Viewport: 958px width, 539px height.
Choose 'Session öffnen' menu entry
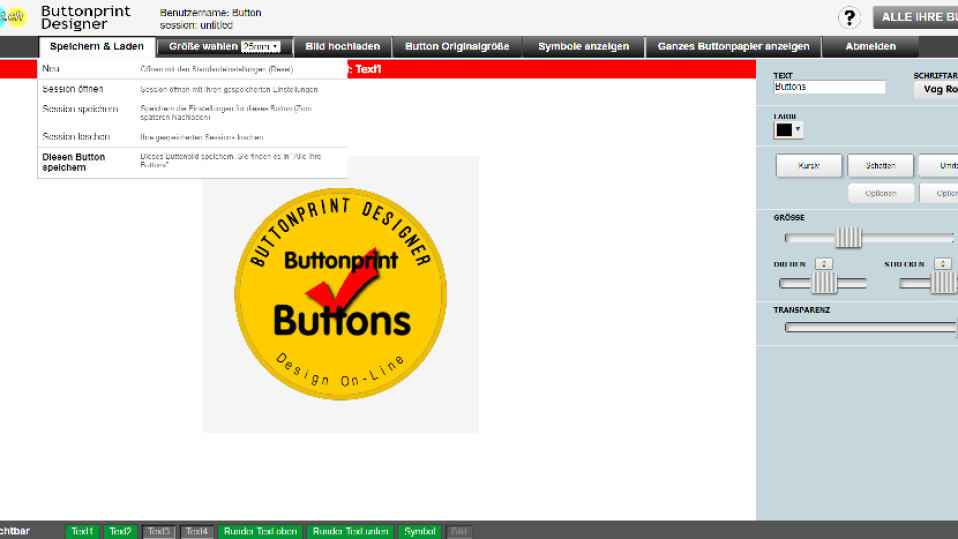point(73,89)
